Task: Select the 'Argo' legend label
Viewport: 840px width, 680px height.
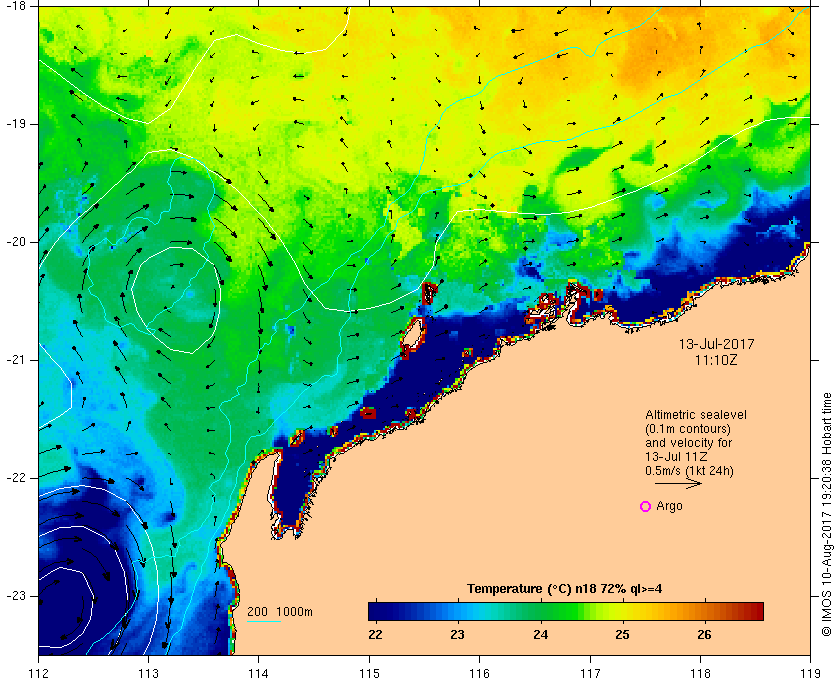Action: (669, 506)
